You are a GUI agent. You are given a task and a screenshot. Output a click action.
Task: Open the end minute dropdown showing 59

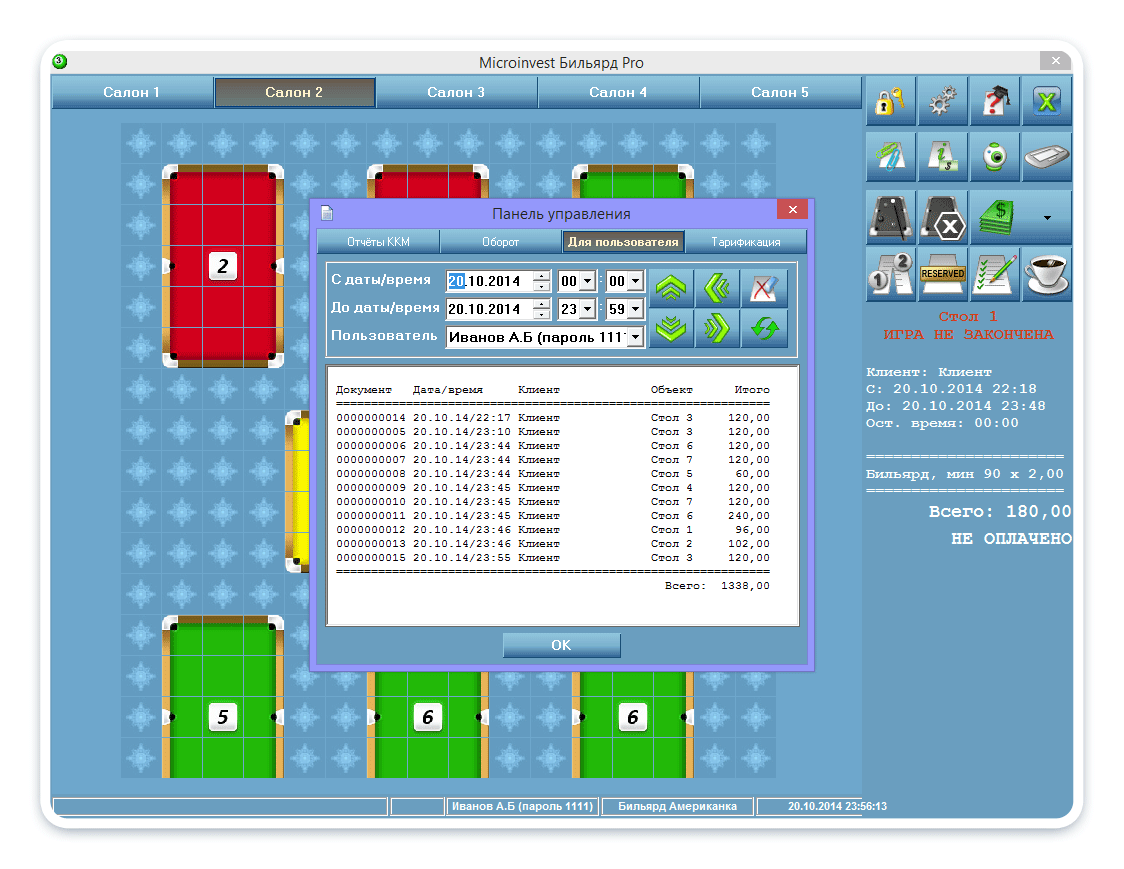coord(635,310)
